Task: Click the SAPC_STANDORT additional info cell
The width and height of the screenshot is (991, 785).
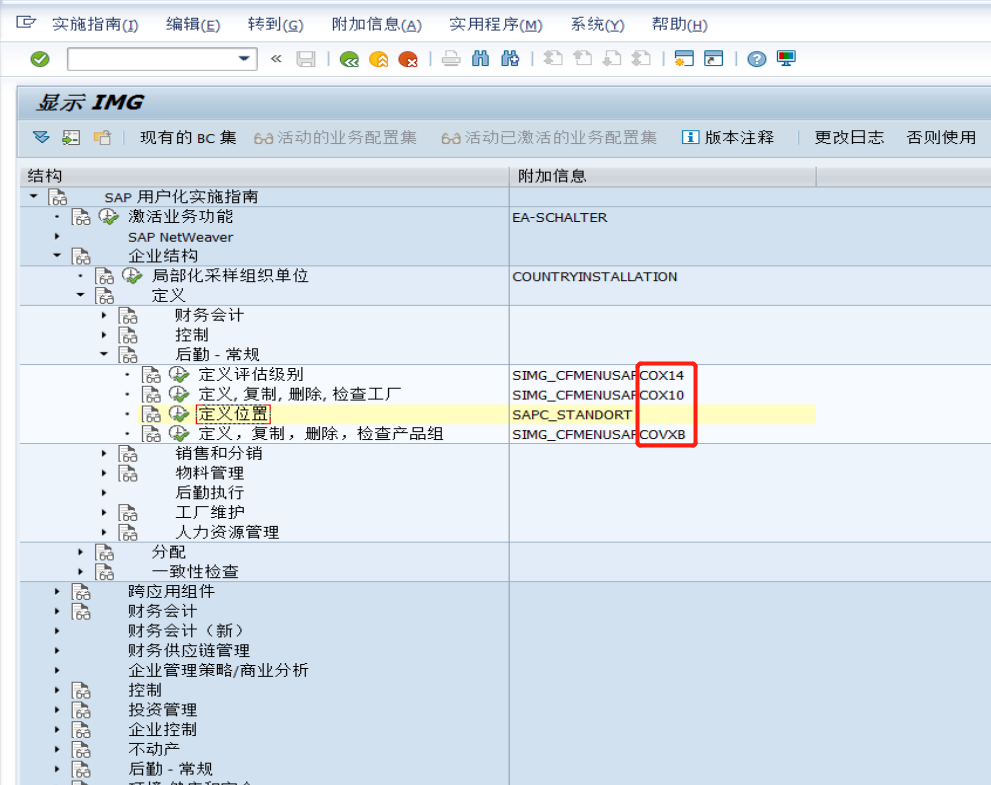Action: pyautogui.click(x=572, y=415)
